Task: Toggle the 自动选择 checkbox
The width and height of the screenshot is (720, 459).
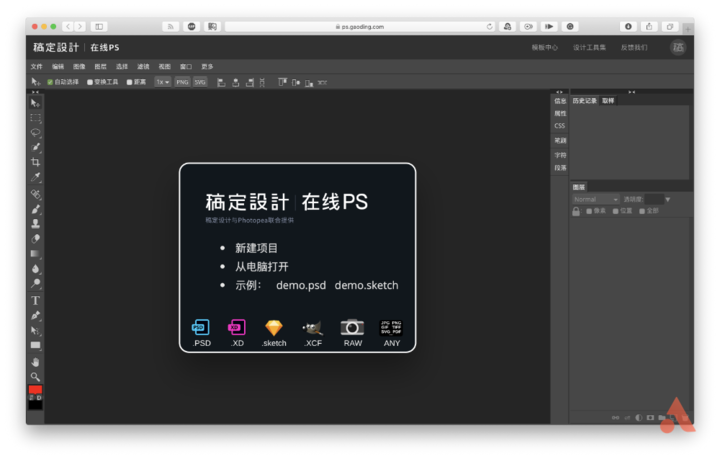Action: tap(50, 82)
